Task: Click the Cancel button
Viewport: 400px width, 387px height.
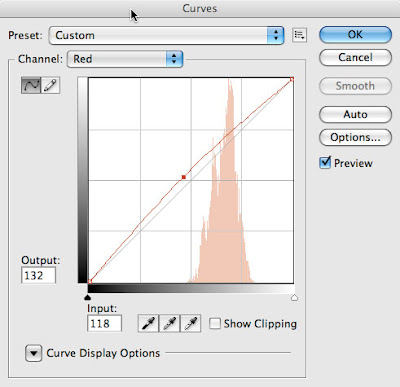Action: (355, 57)
